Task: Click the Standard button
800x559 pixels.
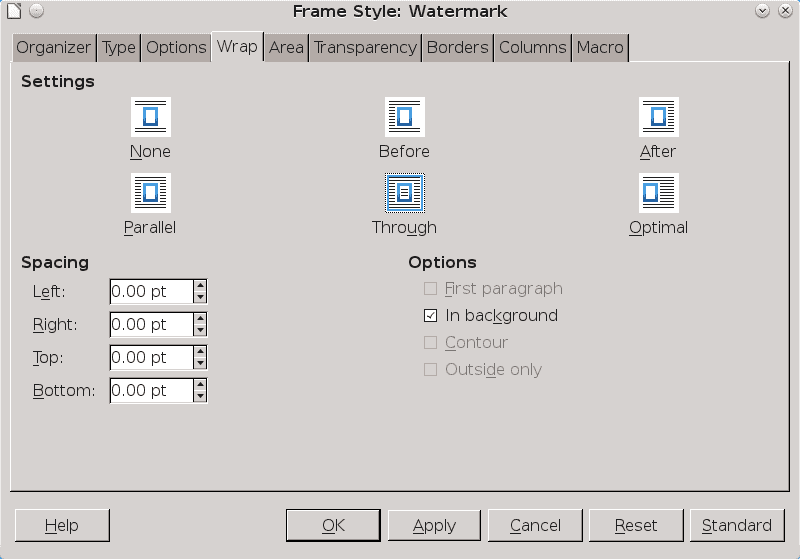Action: 736,525
